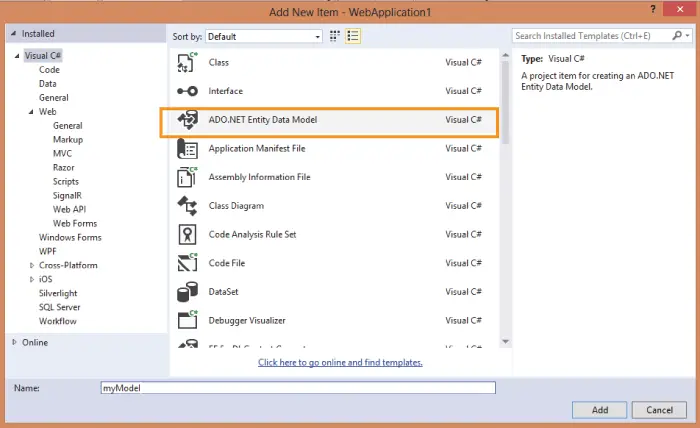Click the Code Analysis Rule Set icon
Screen dimensions: 700x428
187,234
